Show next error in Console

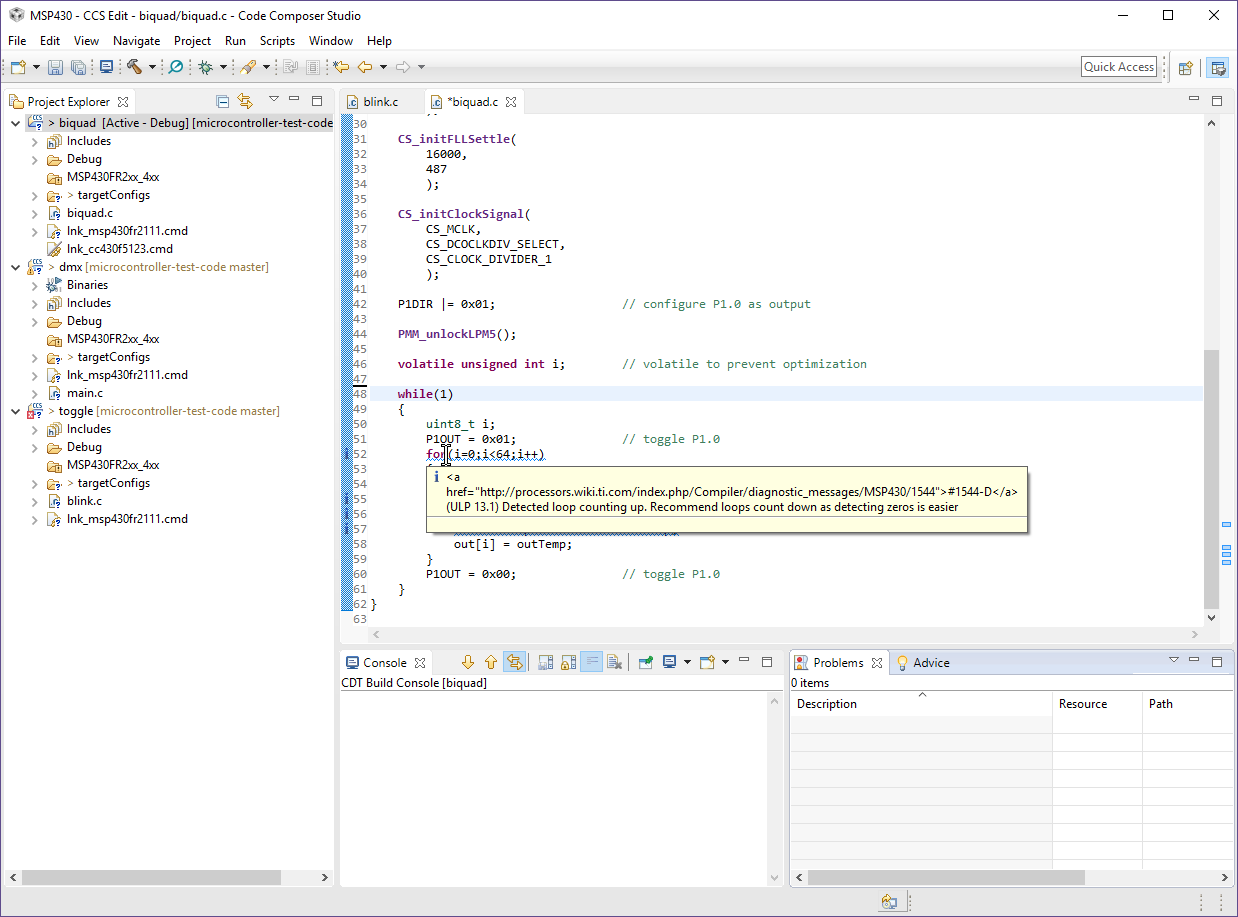click(467, 662)
